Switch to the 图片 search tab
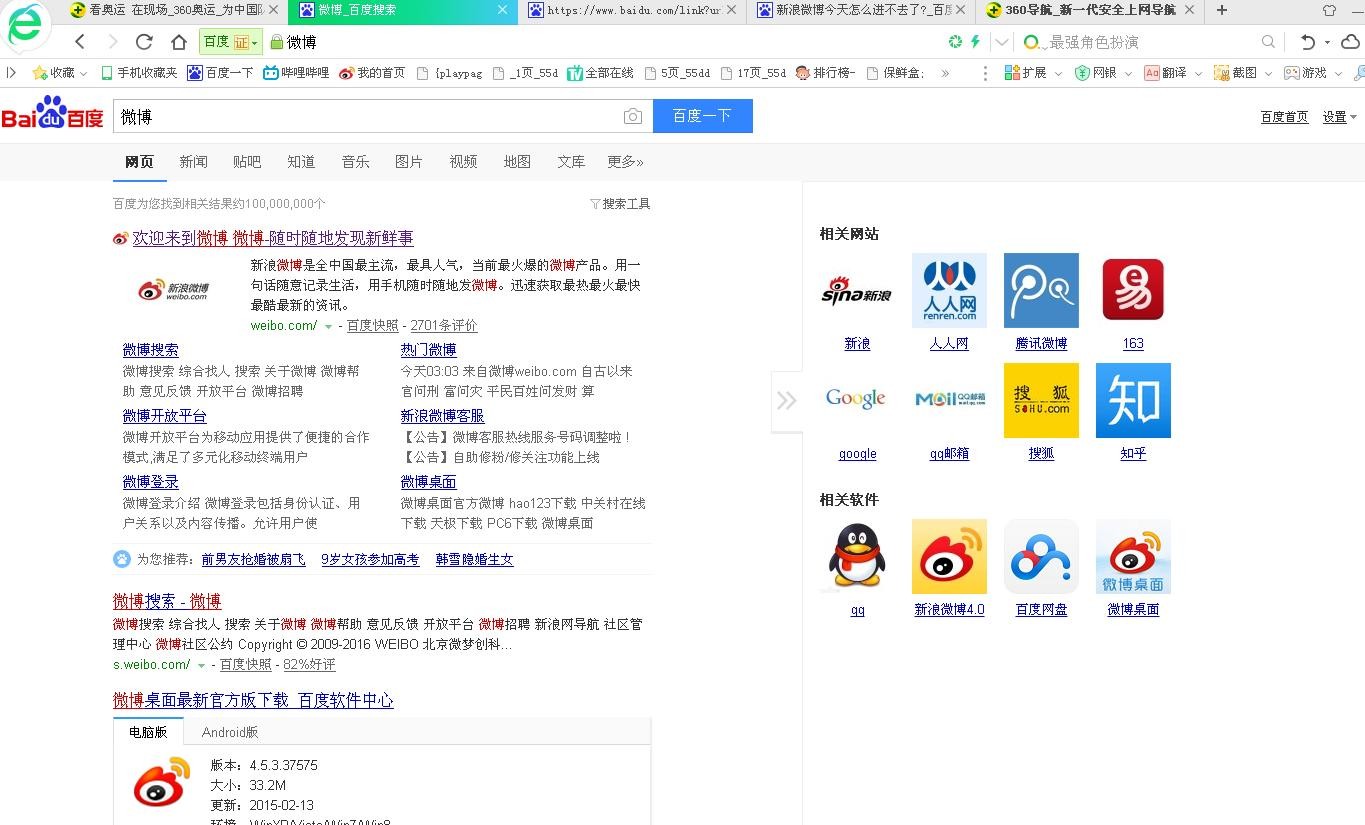This screenshot has width=1365, height=825. click(409, 161)
